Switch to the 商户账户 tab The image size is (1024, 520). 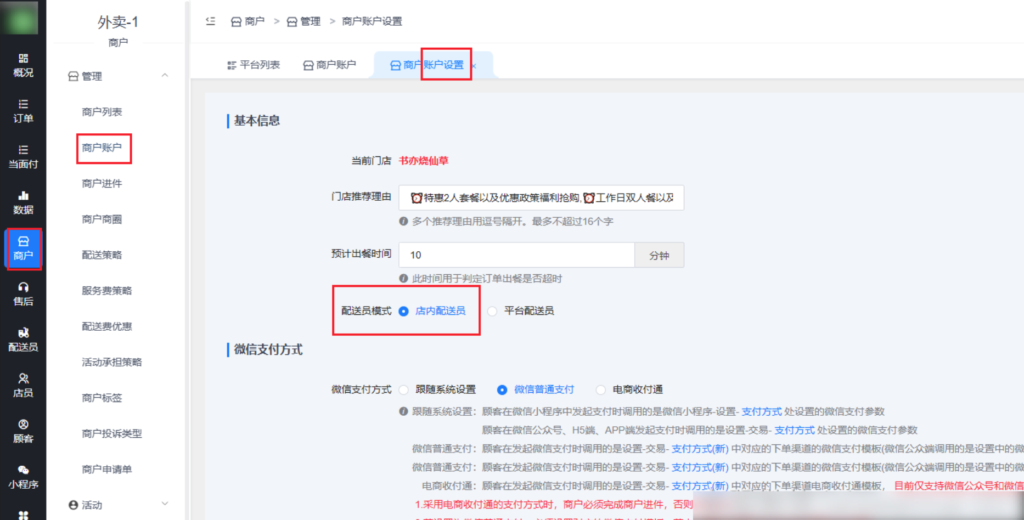[x=329, y=65]
